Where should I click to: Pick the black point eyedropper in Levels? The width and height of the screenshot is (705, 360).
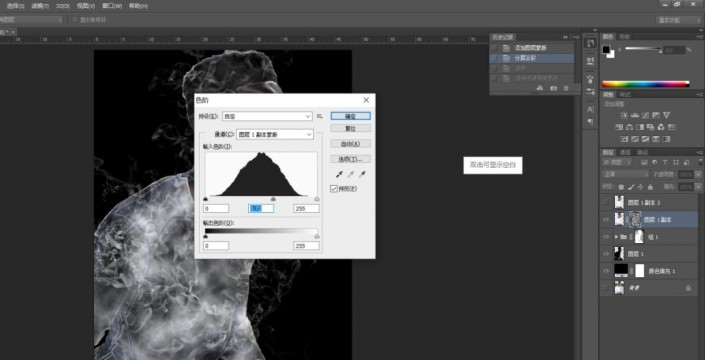point(340,174)
